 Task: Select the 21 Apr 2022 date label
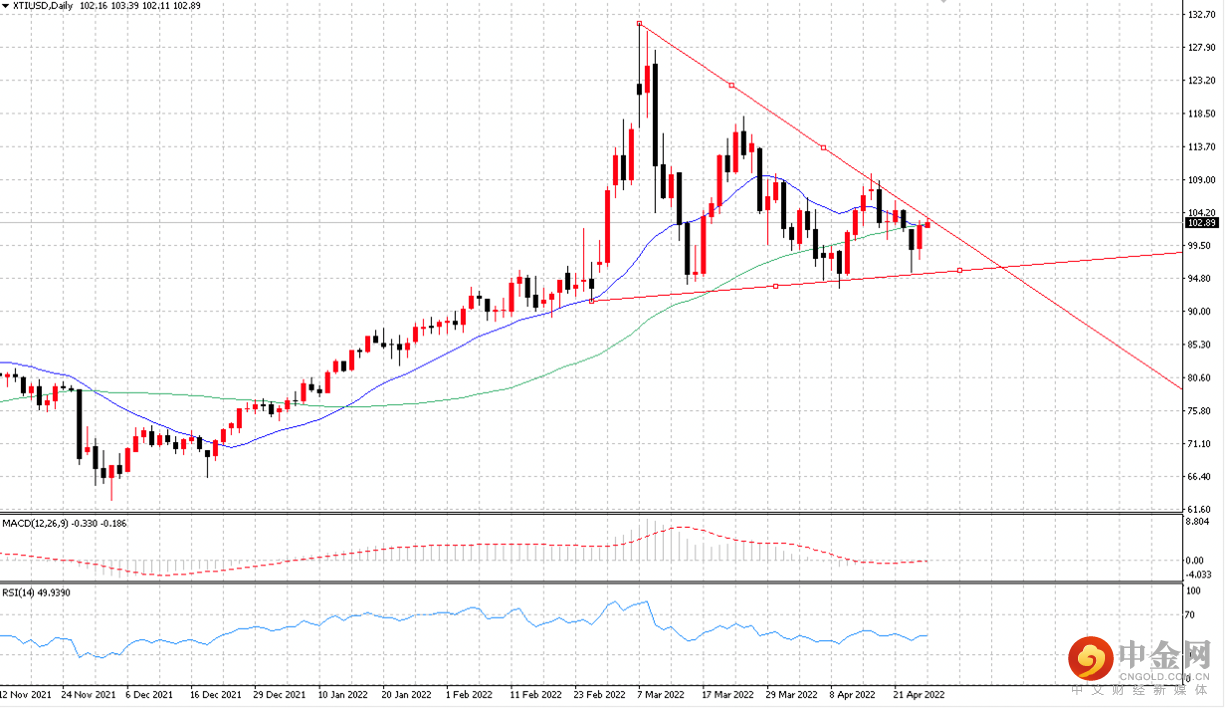click(918, 693)
